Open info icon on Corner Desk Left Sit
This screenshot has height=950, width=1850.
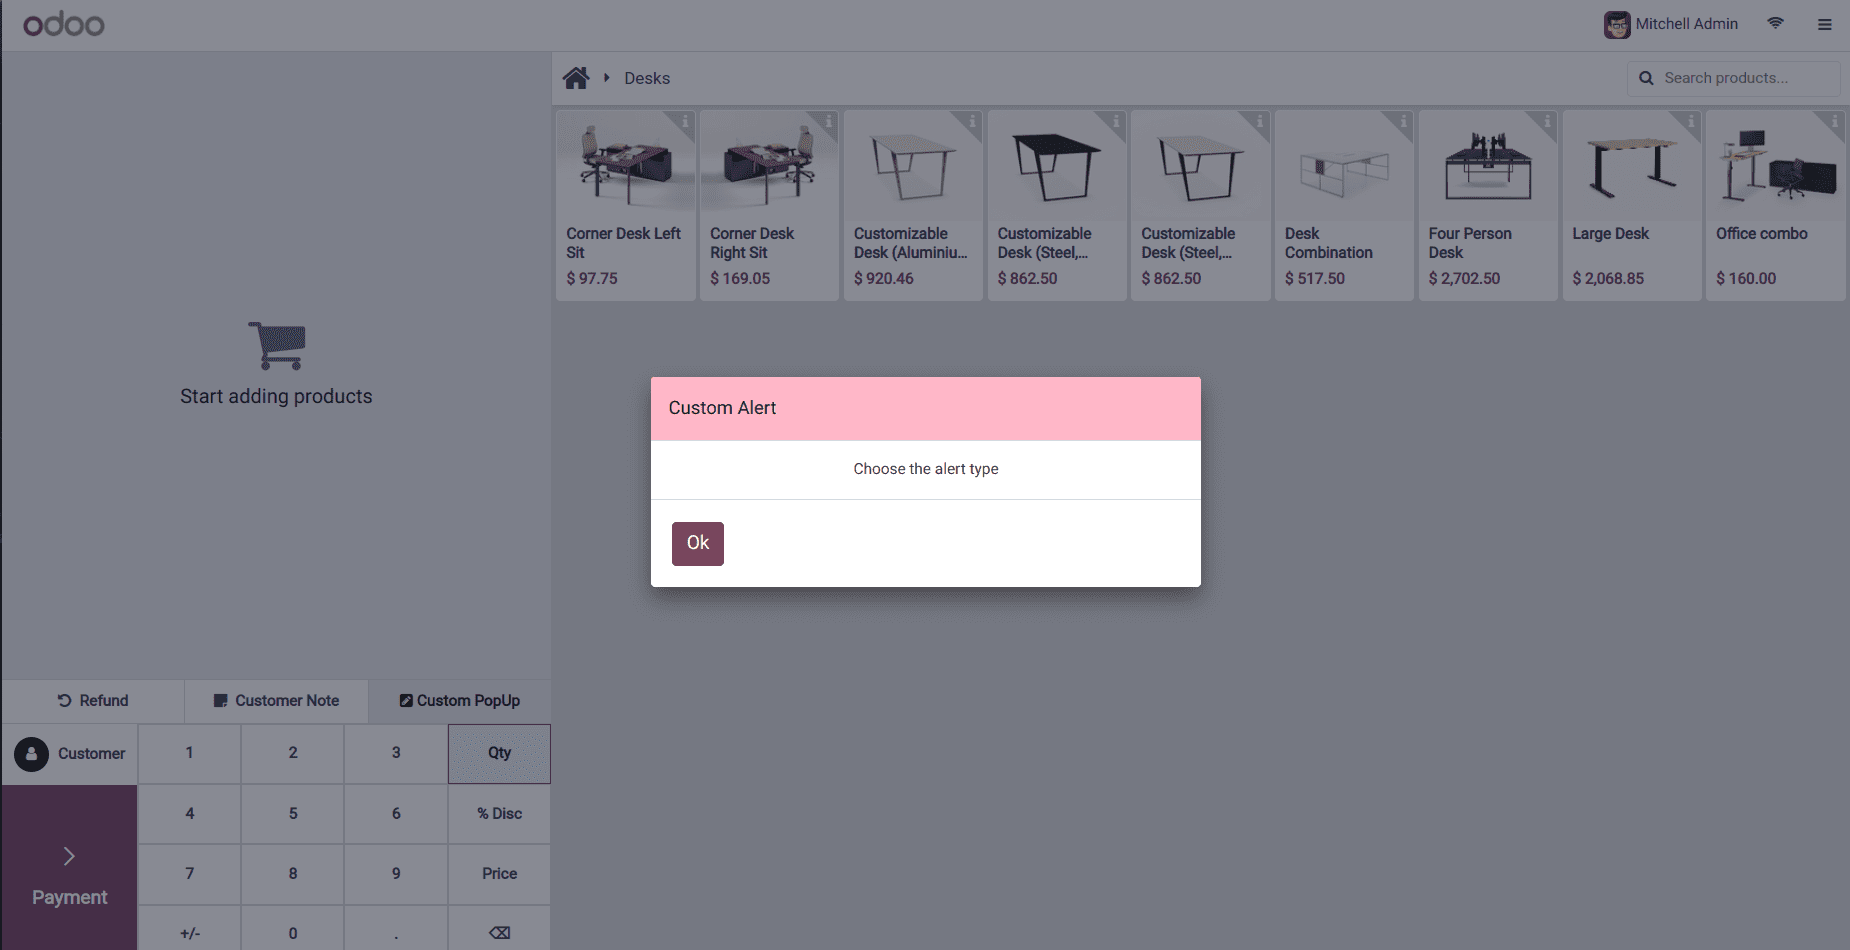coord(685,121)
